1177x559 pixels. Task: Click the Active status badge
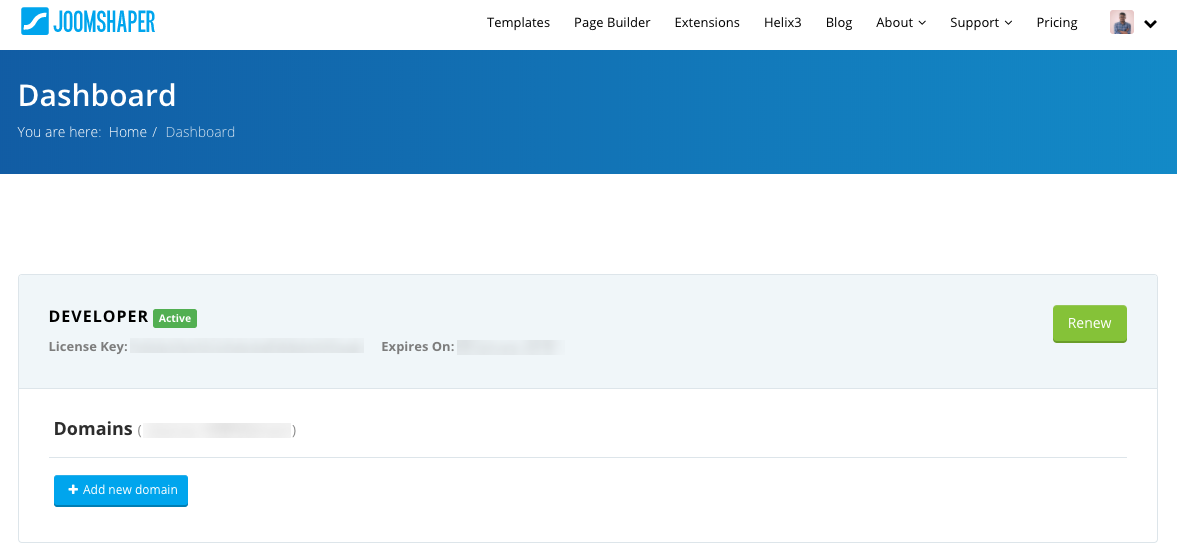(x=175, y=318)
